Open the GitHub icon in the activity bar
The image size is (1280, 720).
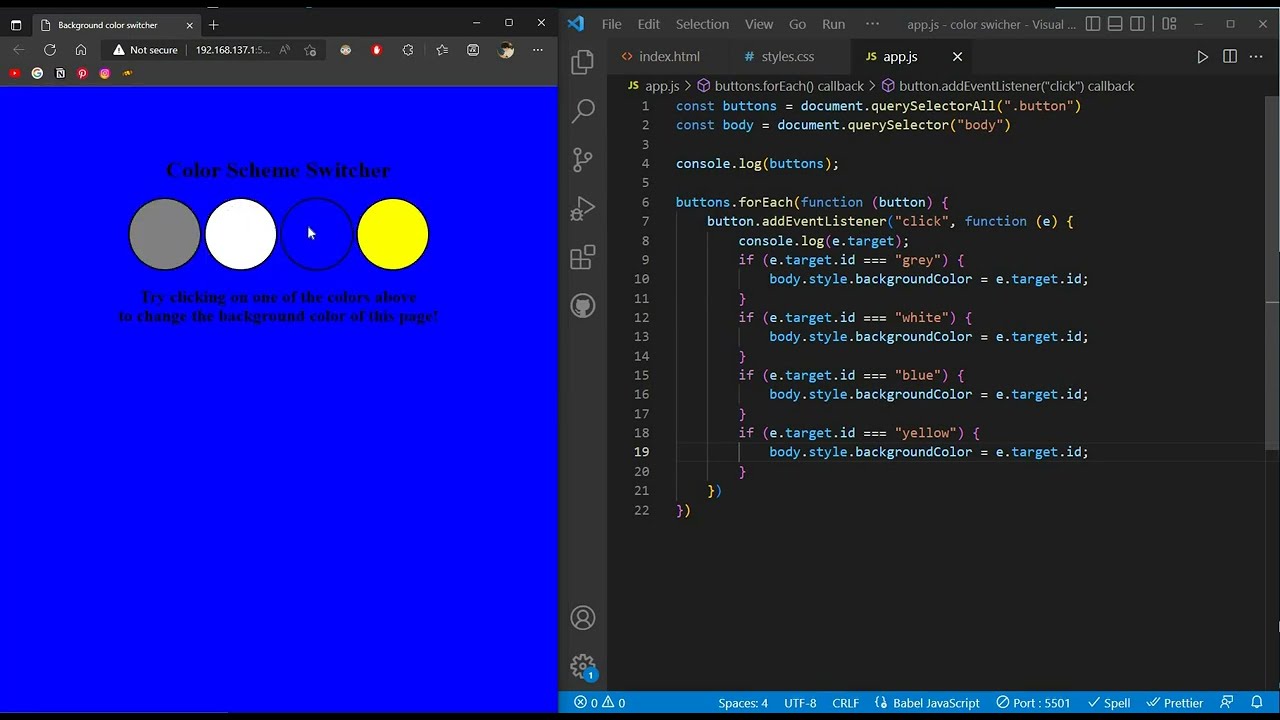click(583, 306)
